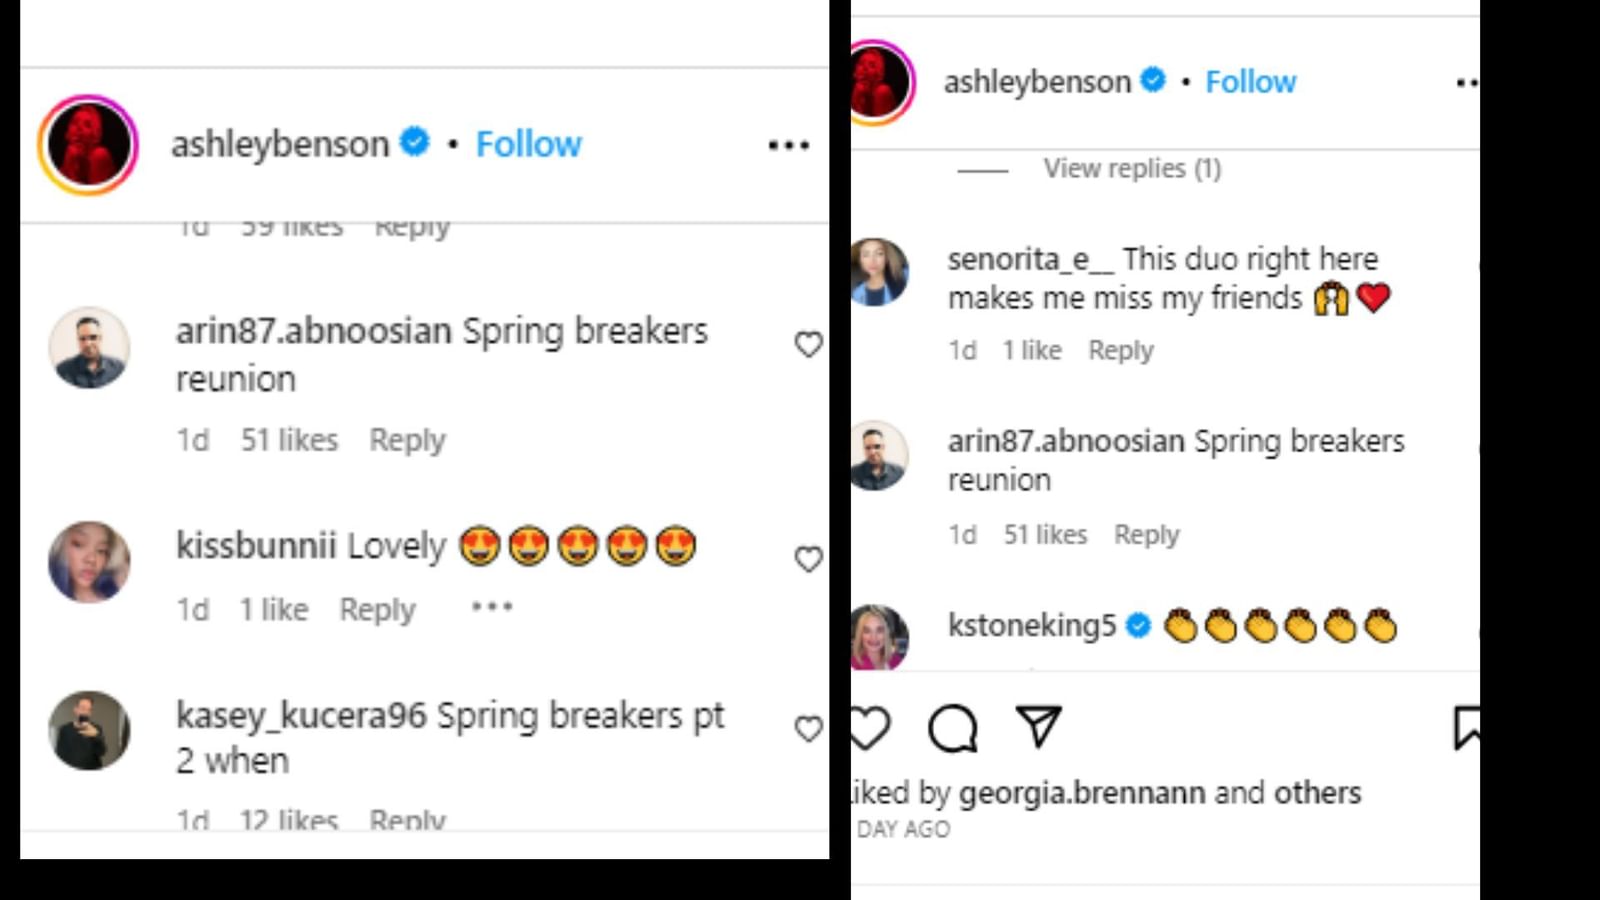The height and width of the screenshot is (900, 1600).
Task: Click the comment speech bubble icon
Action: pos(952,728)
